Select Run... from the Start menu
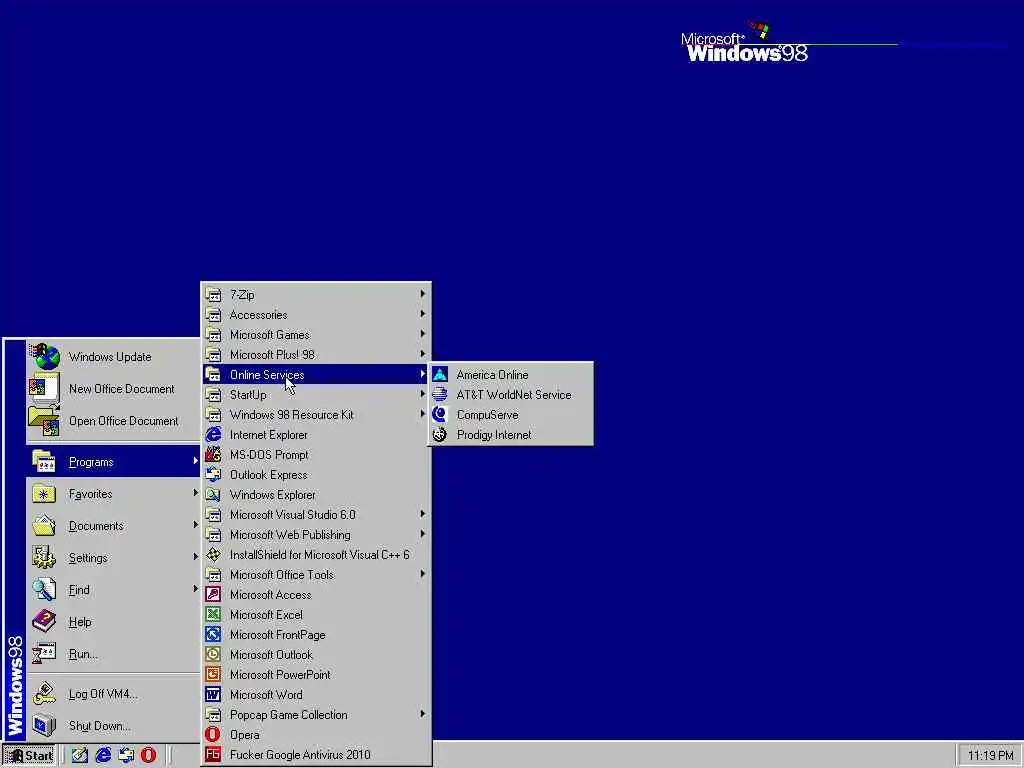The height and width of the screenshot is (768, 1024). (113, 654)
